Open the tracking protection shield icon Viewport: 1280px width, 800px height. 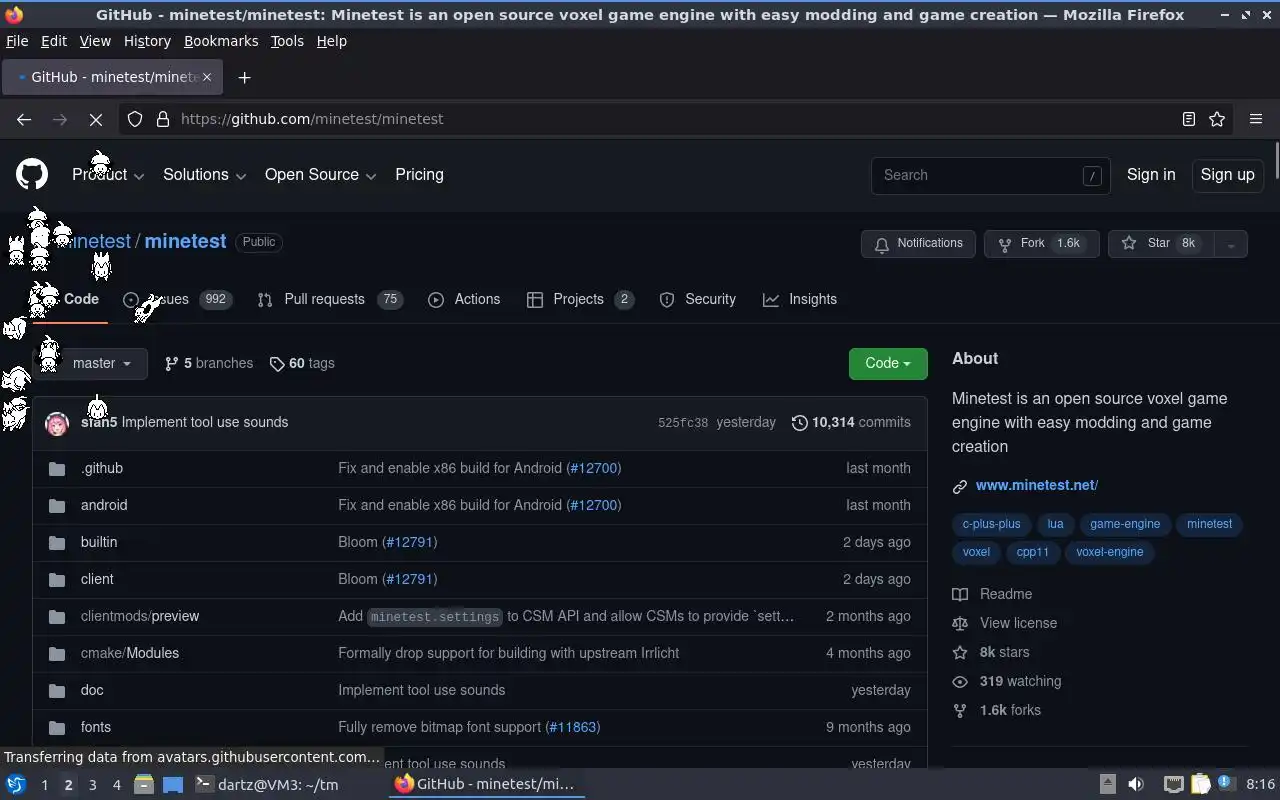[135, 119]
